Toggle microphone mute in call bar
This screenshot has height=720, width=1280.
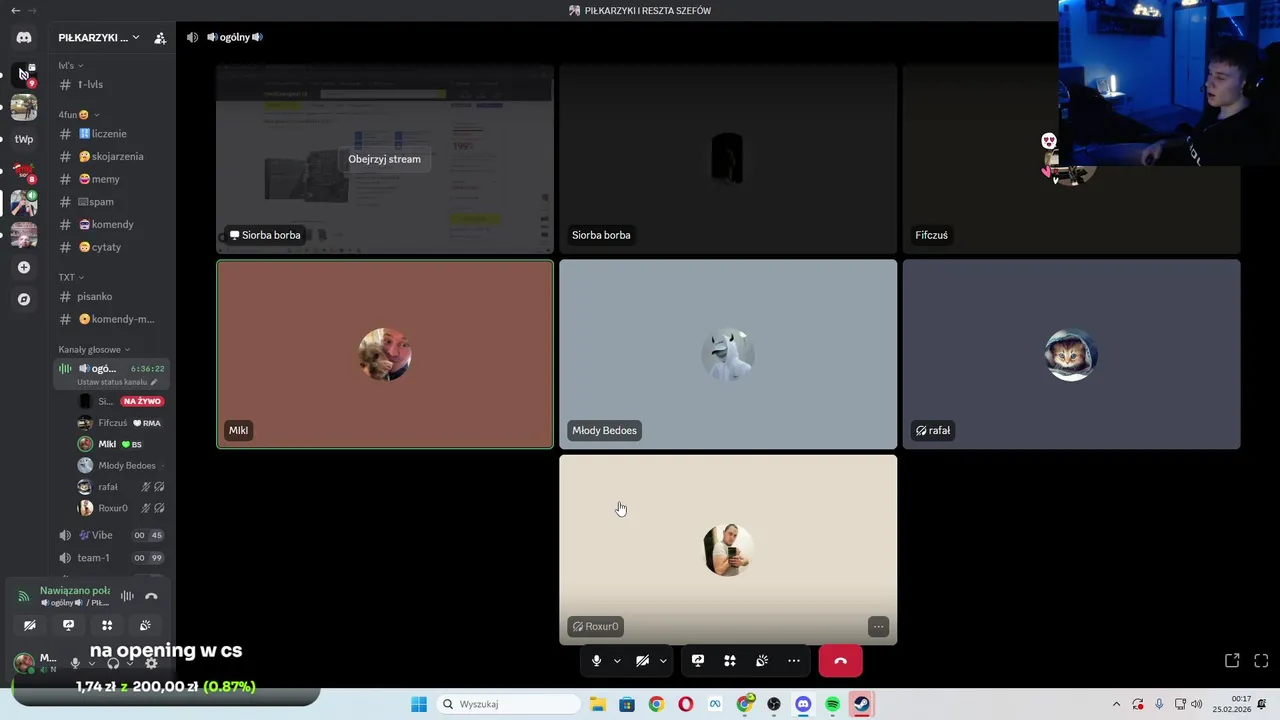596,661
